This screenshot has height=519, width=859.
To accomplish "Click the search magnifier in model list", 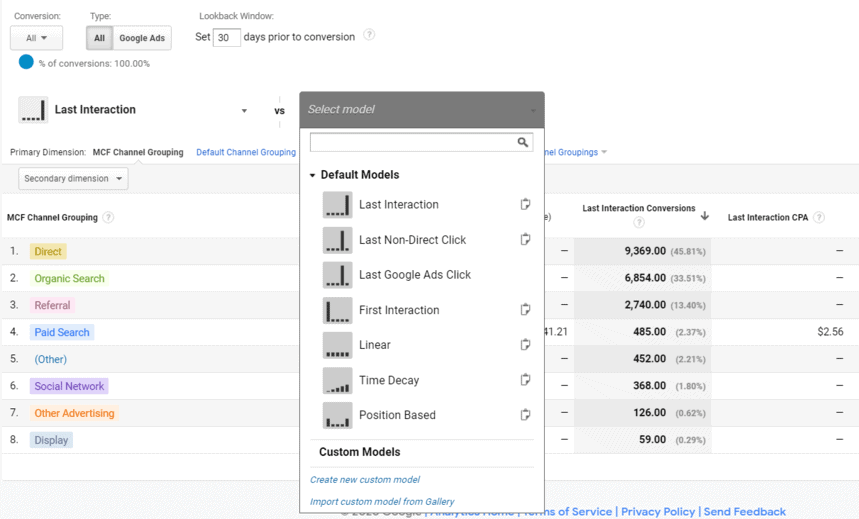I will coord(523,142).
